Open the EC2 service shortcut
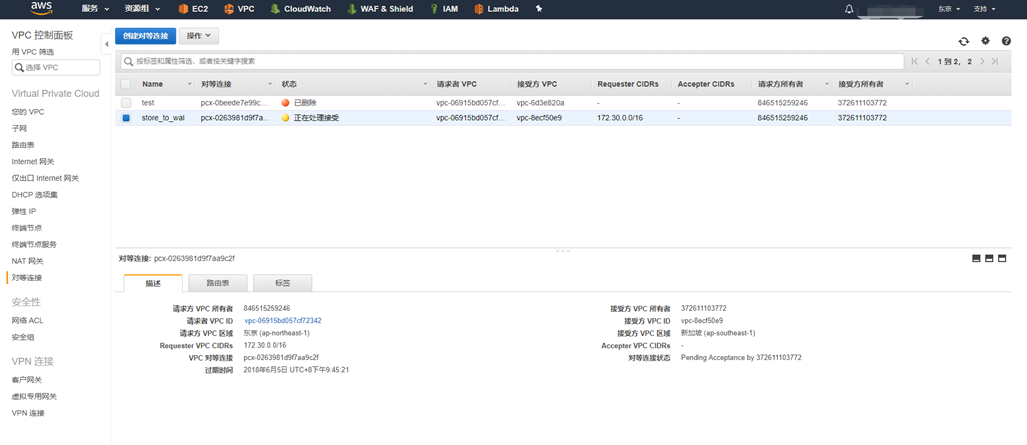 (x=193, y=9)
